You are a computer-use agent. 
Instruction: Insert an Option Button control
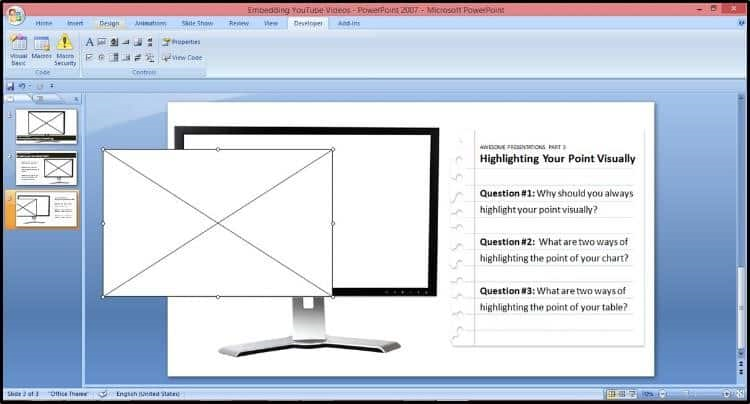point(101,57)
